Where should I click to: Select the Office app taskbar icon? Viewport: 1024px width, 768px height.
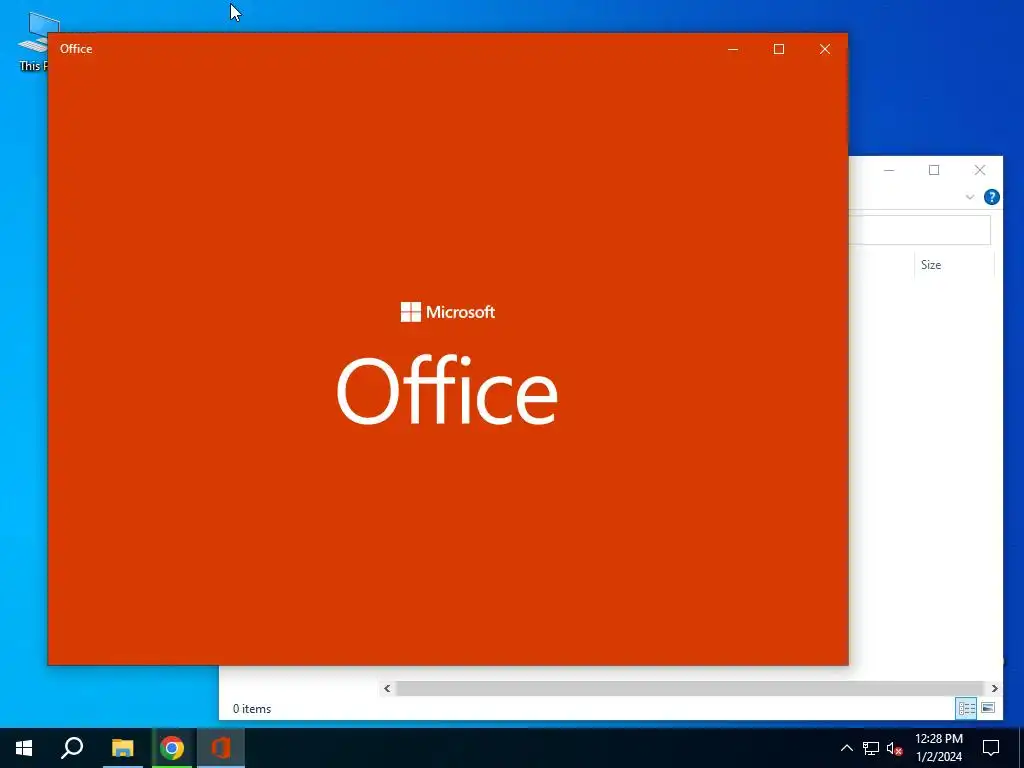pyautogui.click(x=221, y=748)
